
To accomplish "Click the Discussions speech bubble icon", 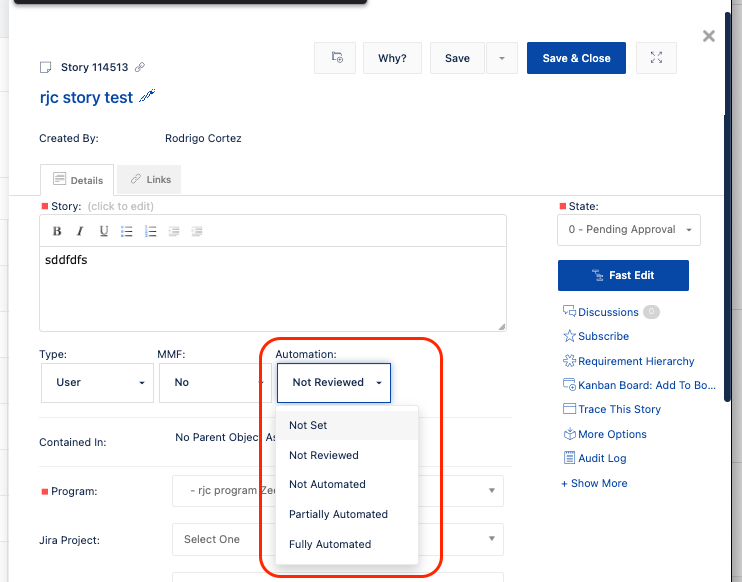I will [569, 311].
